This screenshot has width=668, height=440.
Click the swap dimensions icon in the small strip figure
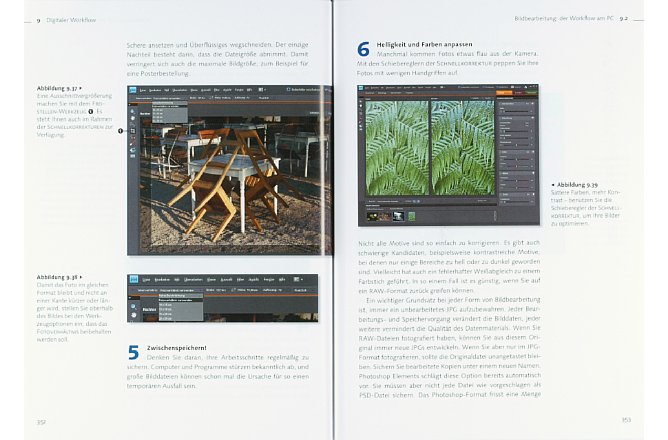click(x=232, y=290)
